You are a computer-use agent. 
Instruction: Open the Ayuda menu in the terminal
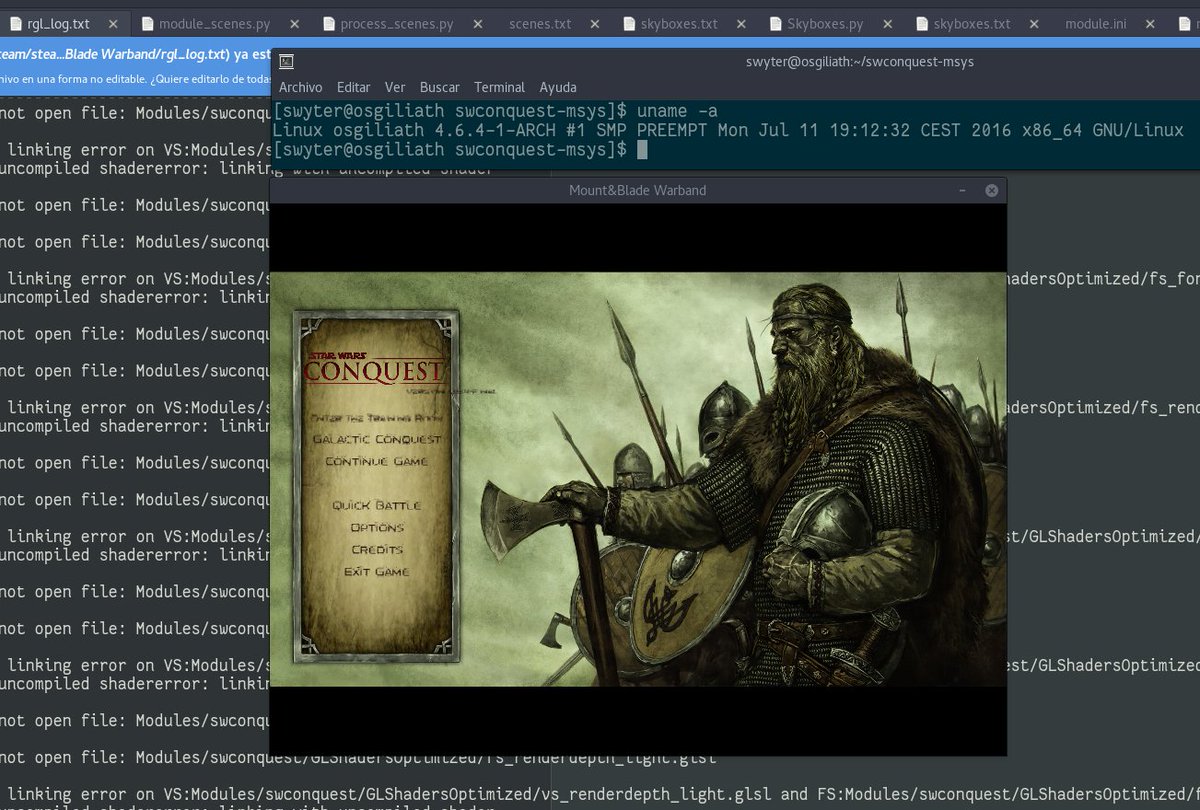click(558, 87)
